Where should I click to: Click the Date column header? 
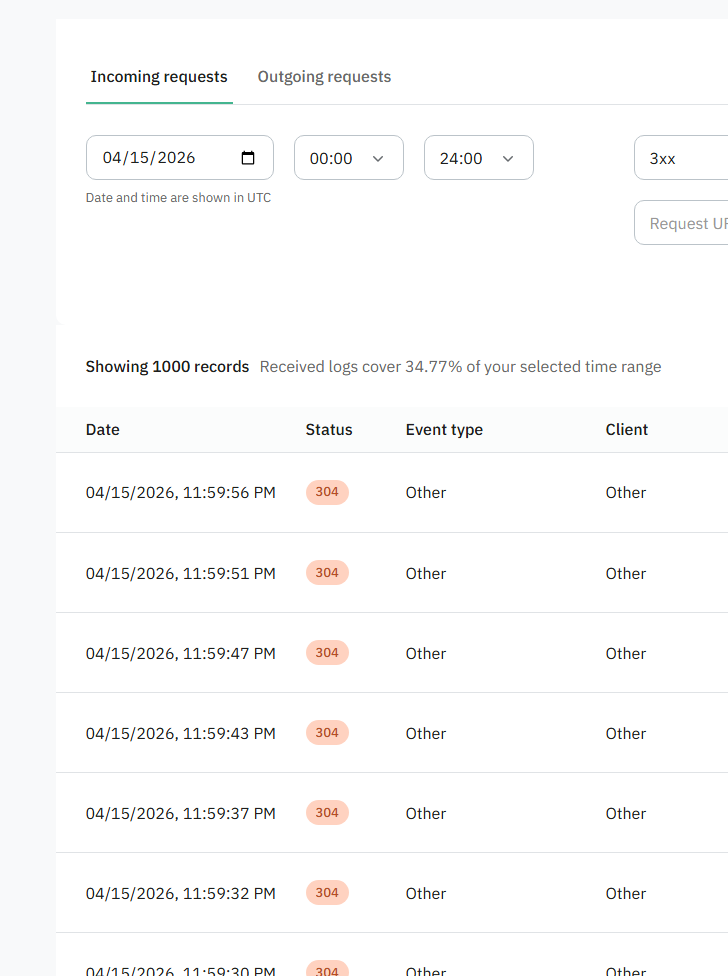(102, 429)
